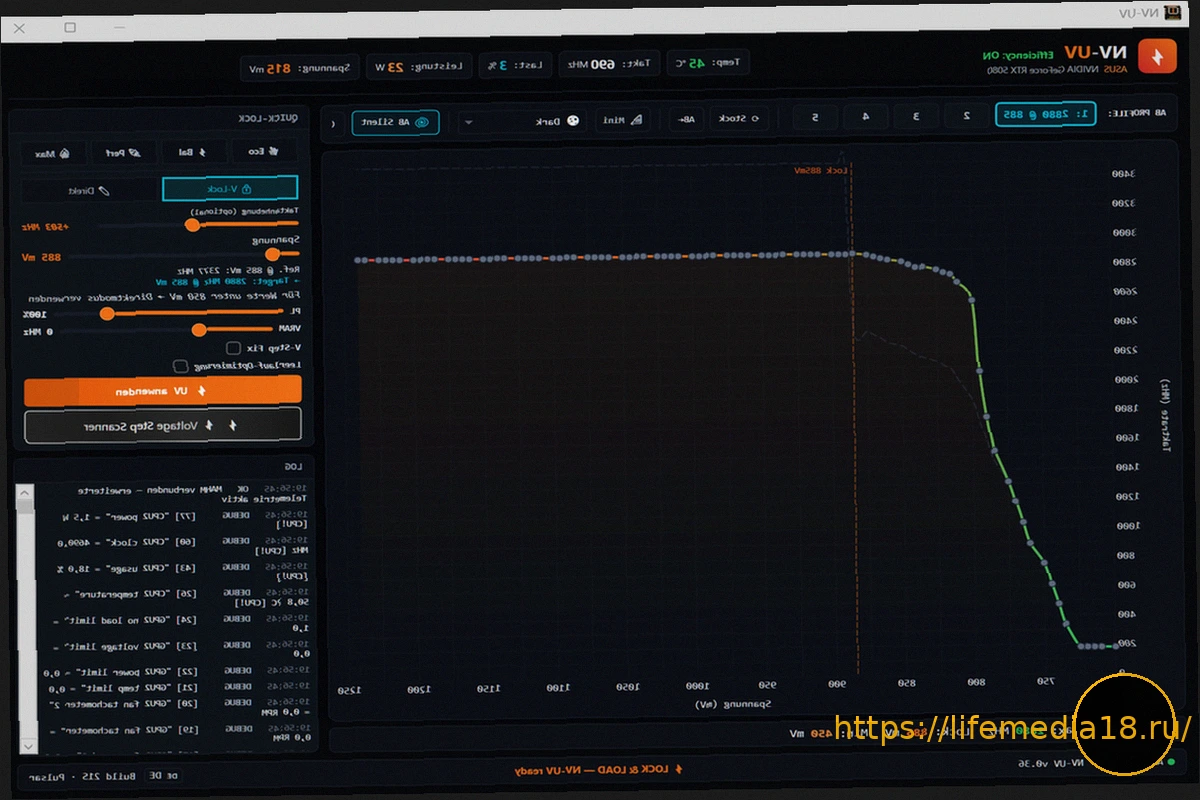This screenshot has height=800, width=1200.
Task: Click the Spannung voltage slider handle
Action: pyautogui.click(x=272, y=255)
